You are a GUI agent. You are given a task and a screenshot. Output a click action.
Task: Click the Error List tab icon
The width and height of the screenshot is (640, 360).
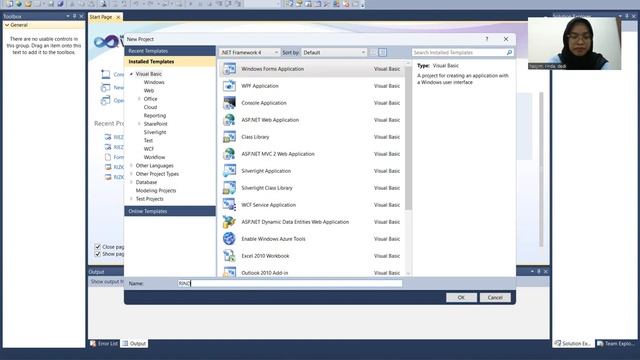93,344
